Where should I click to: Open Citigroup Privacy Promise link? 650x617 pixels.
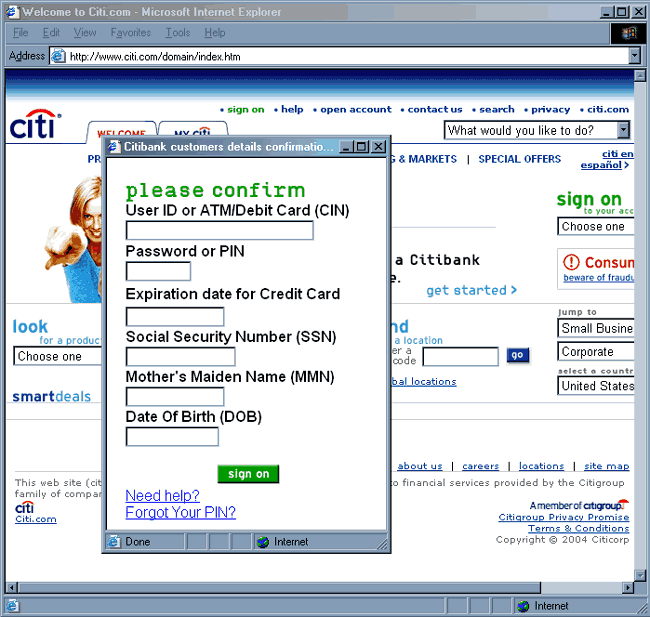coord(564,517)
